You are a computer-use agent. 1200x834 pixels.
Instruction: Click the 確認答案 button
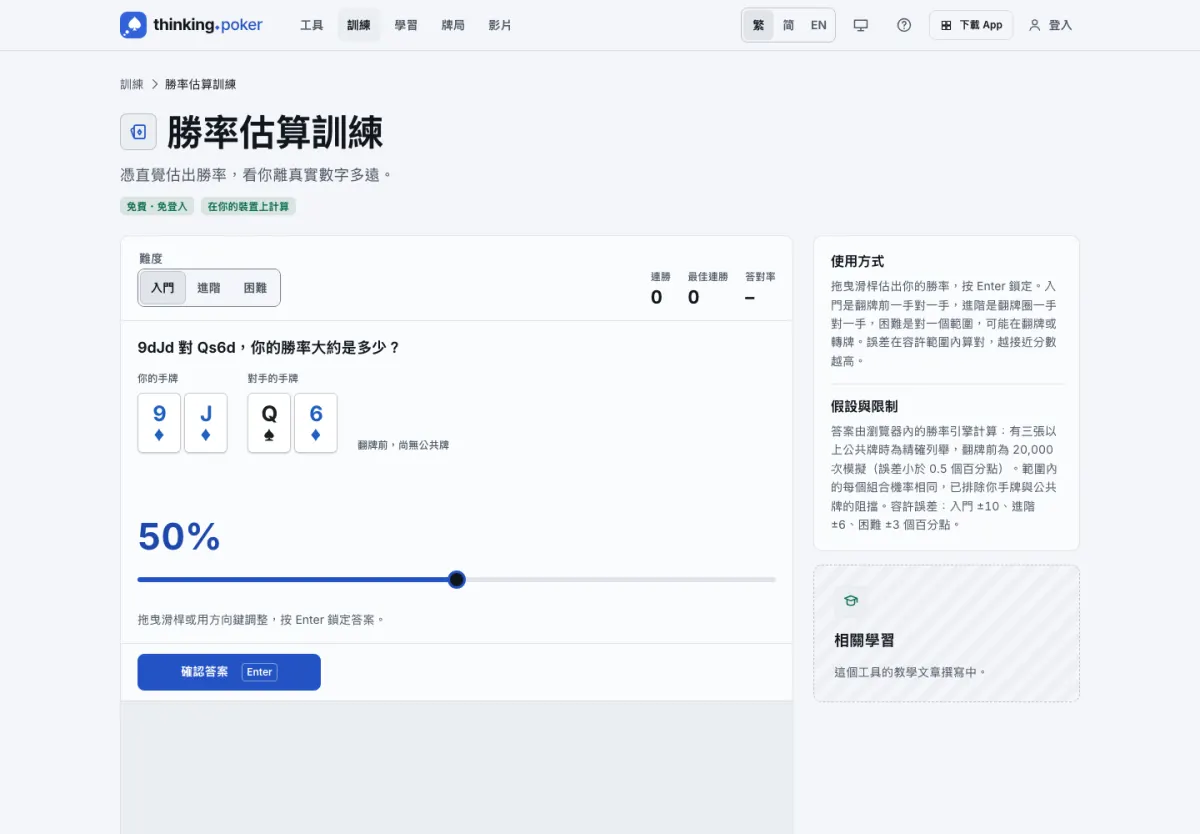229,672
